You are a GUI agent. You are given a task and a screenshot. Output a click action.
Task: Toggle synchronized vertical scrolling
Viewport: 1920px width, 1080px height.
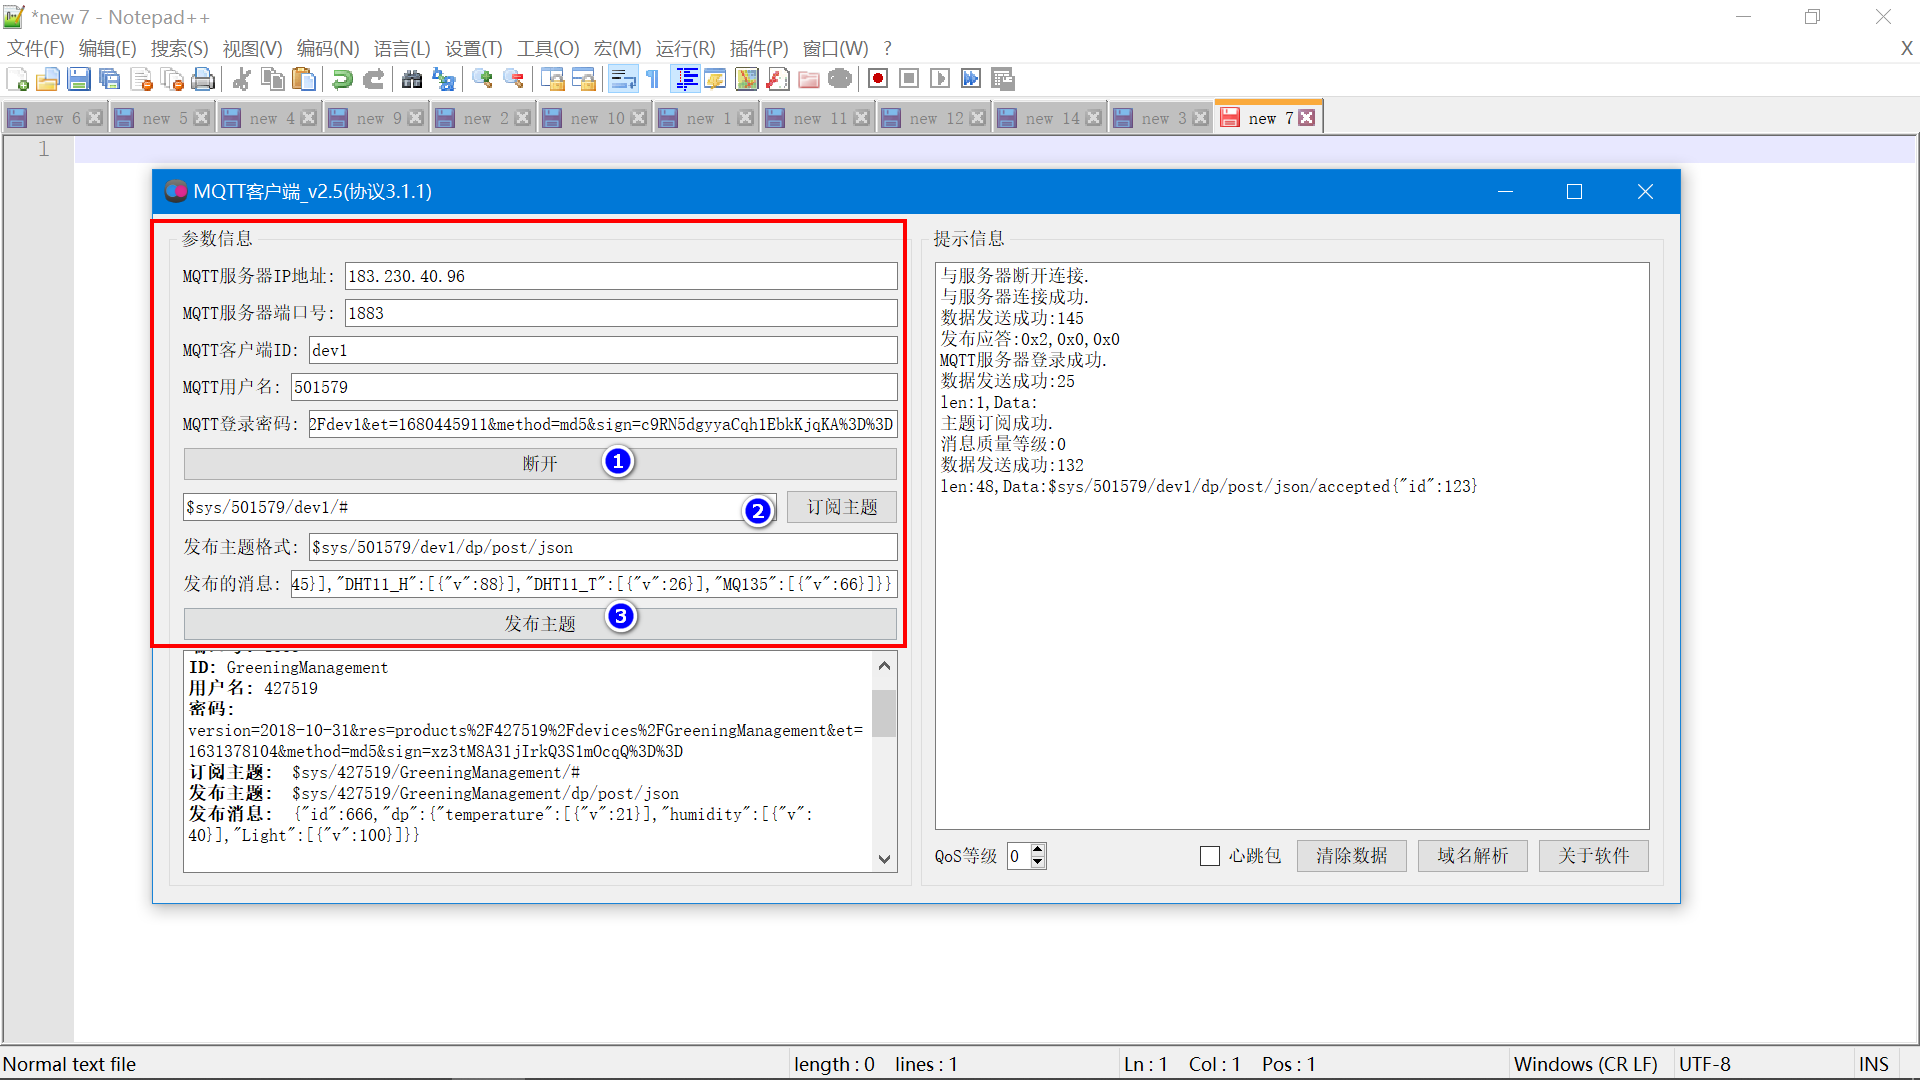552,79
